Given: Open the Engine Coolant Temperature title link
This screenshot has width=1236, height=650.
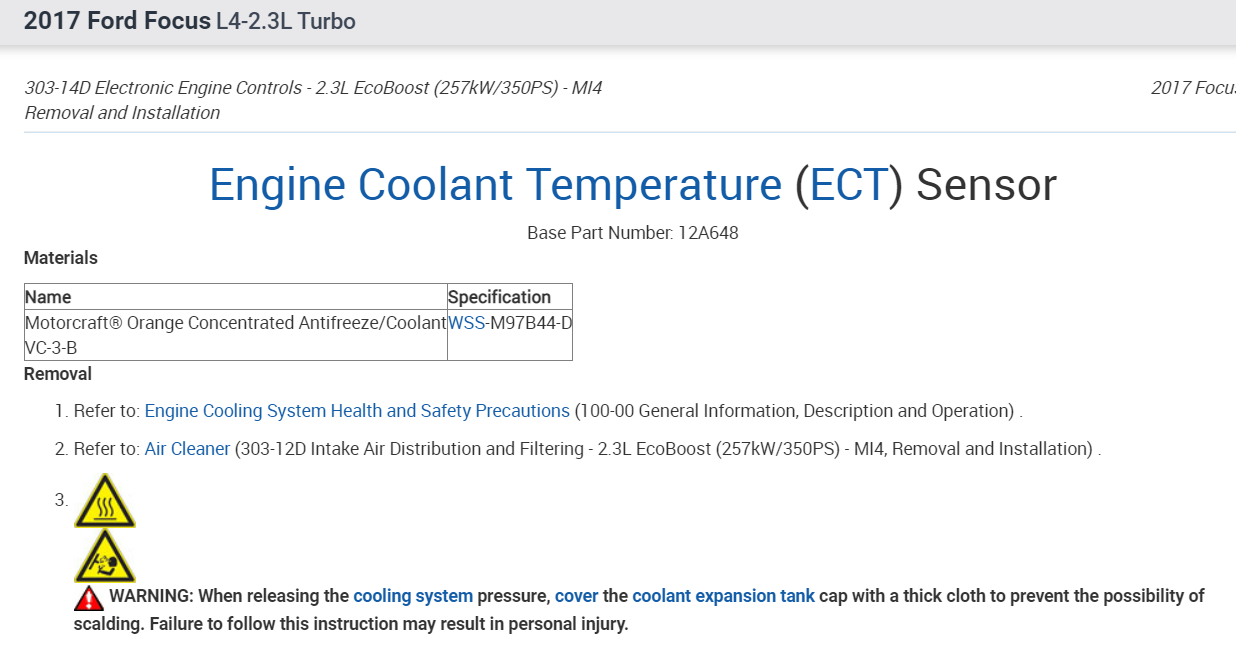Looking at the screenshot, I should coord(495,185).
